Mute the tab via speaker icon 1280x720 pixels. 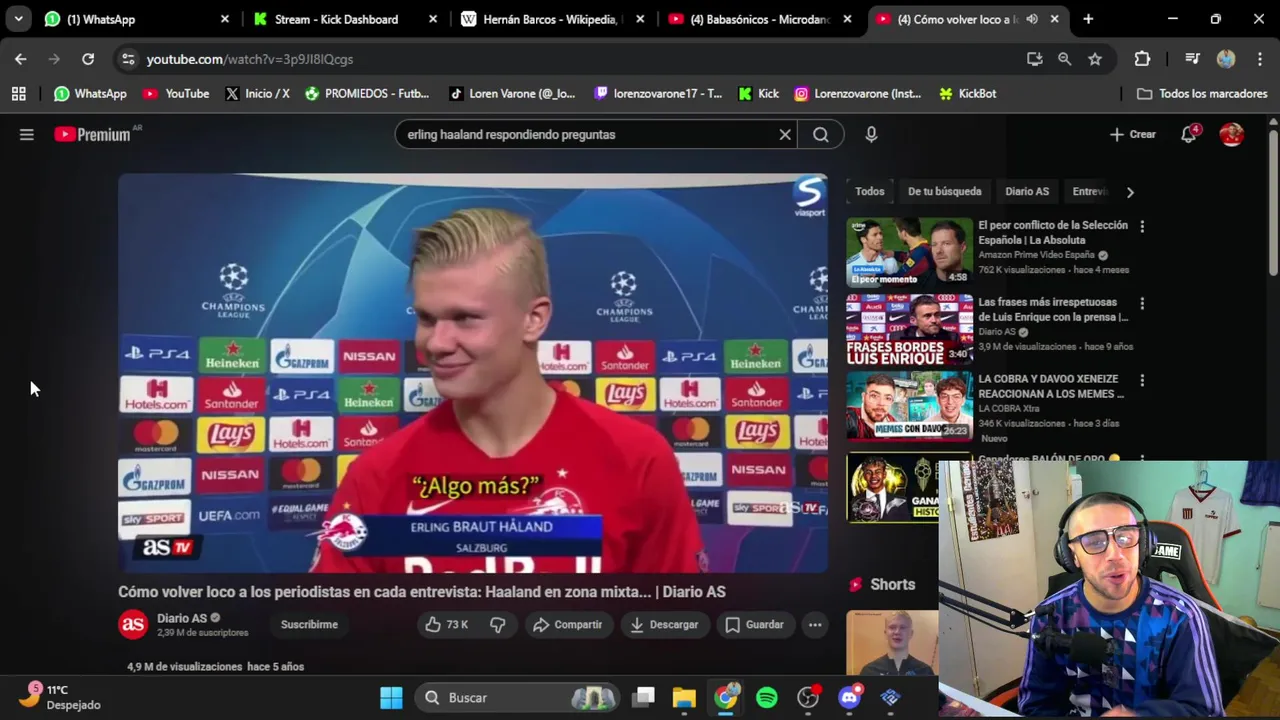(x=1032, y=19)
